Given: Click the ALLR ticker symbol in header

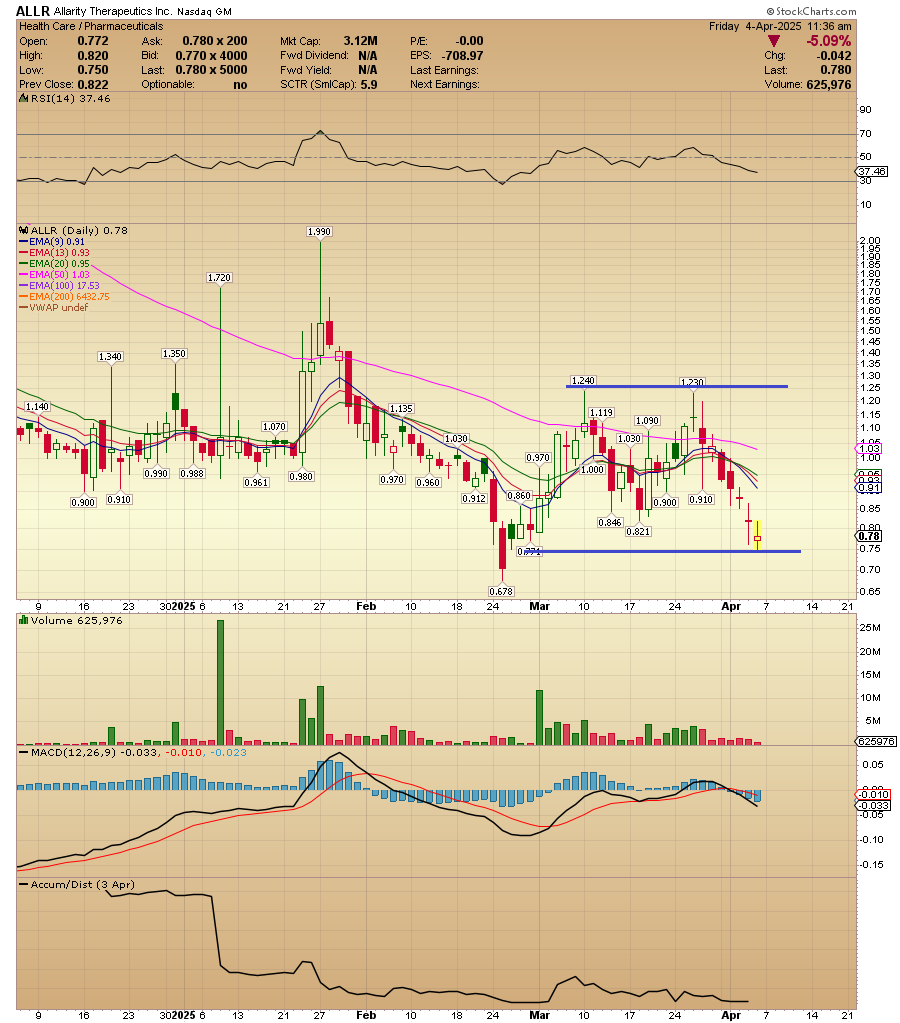Looking at the screenshot, I should click(33, 11).
